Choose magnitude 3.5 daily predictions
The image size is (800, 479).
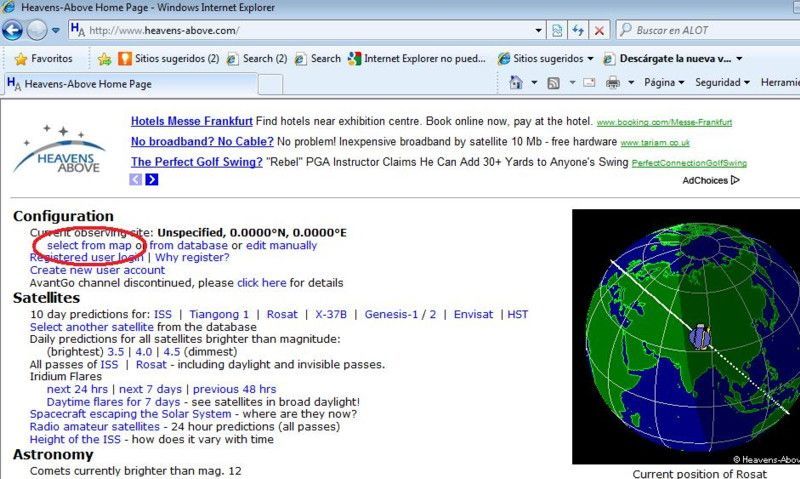(x=116, y=352)
